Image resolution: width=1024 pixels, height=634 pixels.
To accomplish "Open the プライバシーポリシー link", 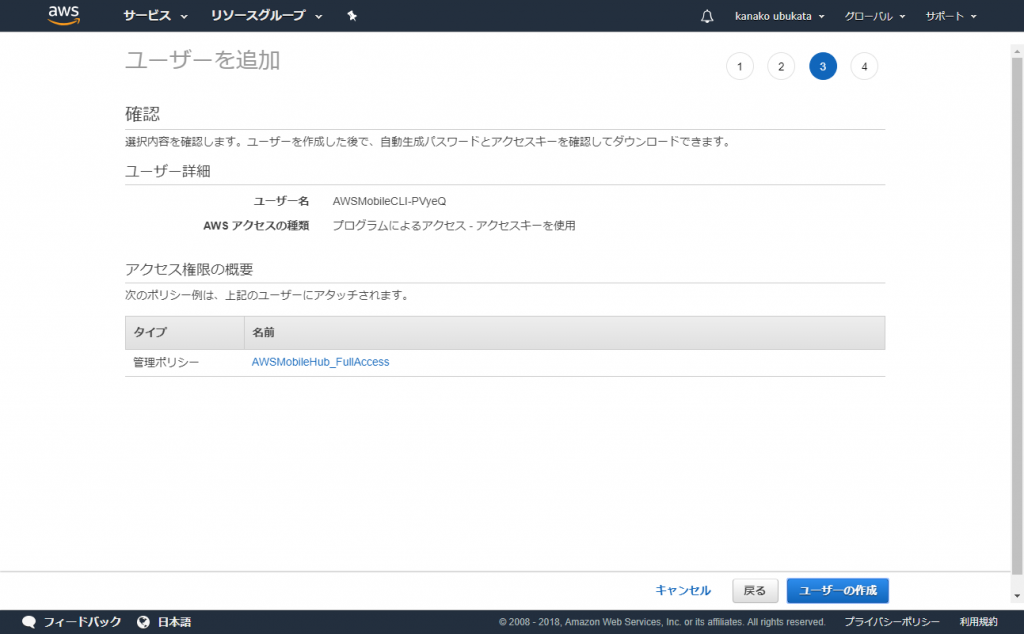I will click(x=891, y=622).
